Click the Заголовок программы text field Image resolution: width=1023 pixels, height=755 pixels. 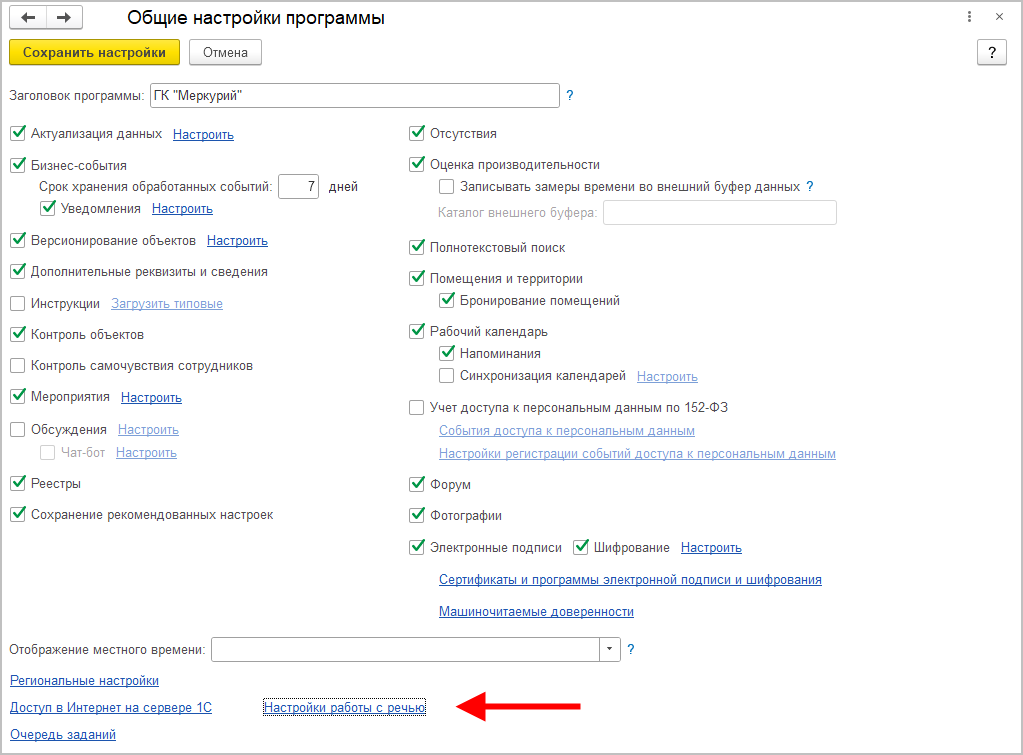(x=354, y=96)
